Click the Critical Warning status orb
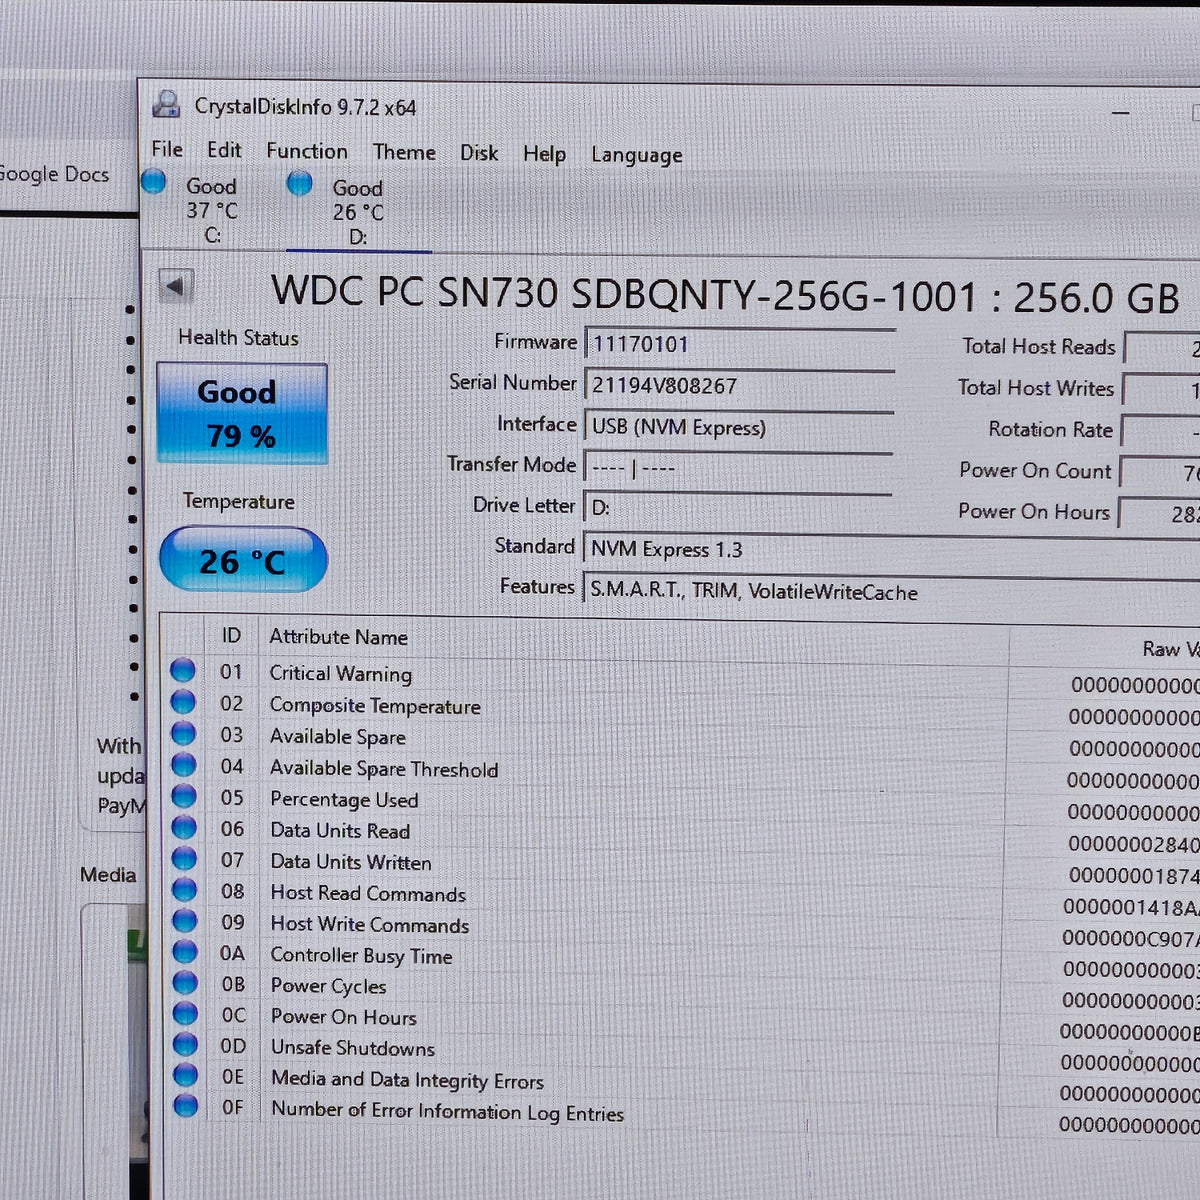Viewport: 1200px width, 1200px height. click(182, 670)
